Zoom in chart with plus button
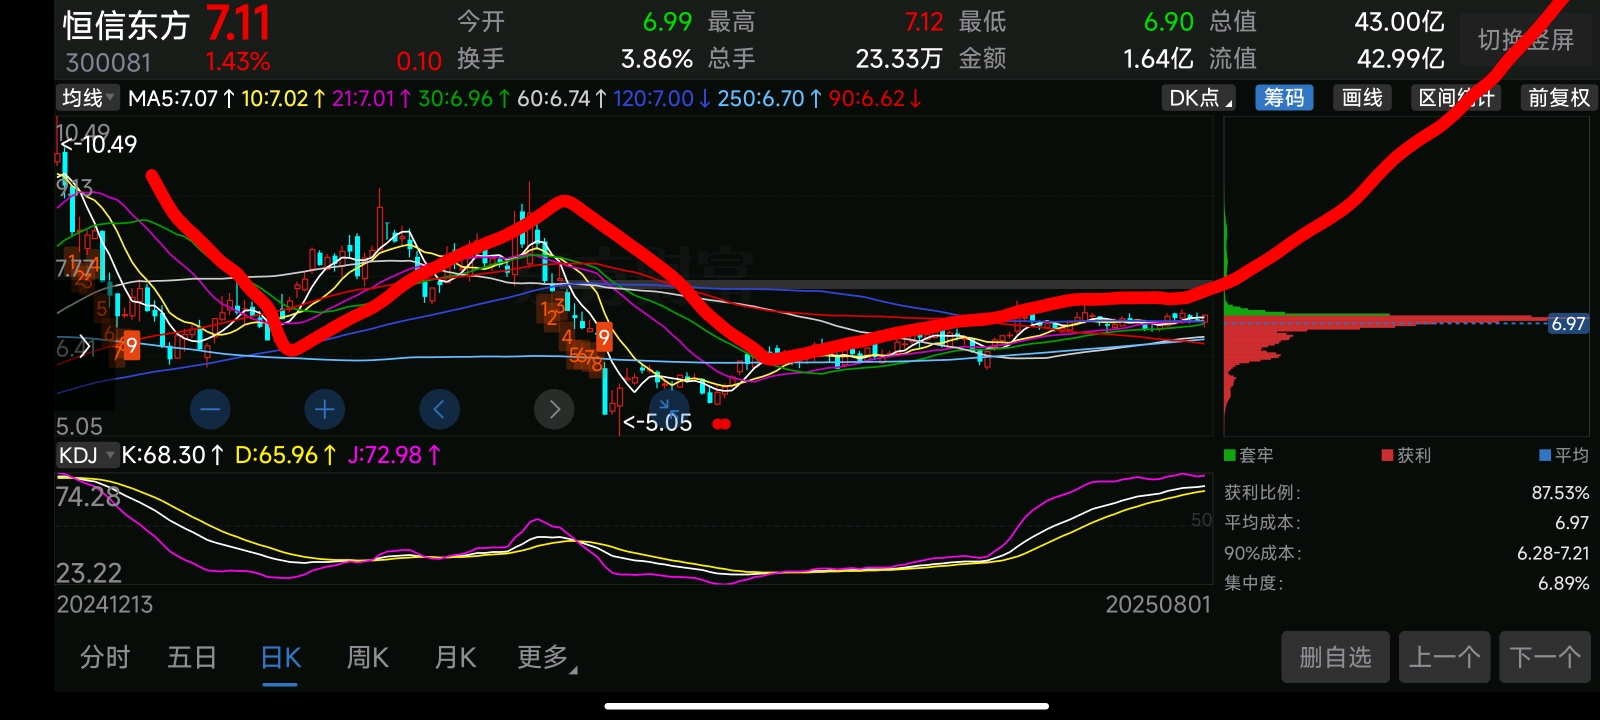This screenshot has height=720, width=1600. coord(324,409)
